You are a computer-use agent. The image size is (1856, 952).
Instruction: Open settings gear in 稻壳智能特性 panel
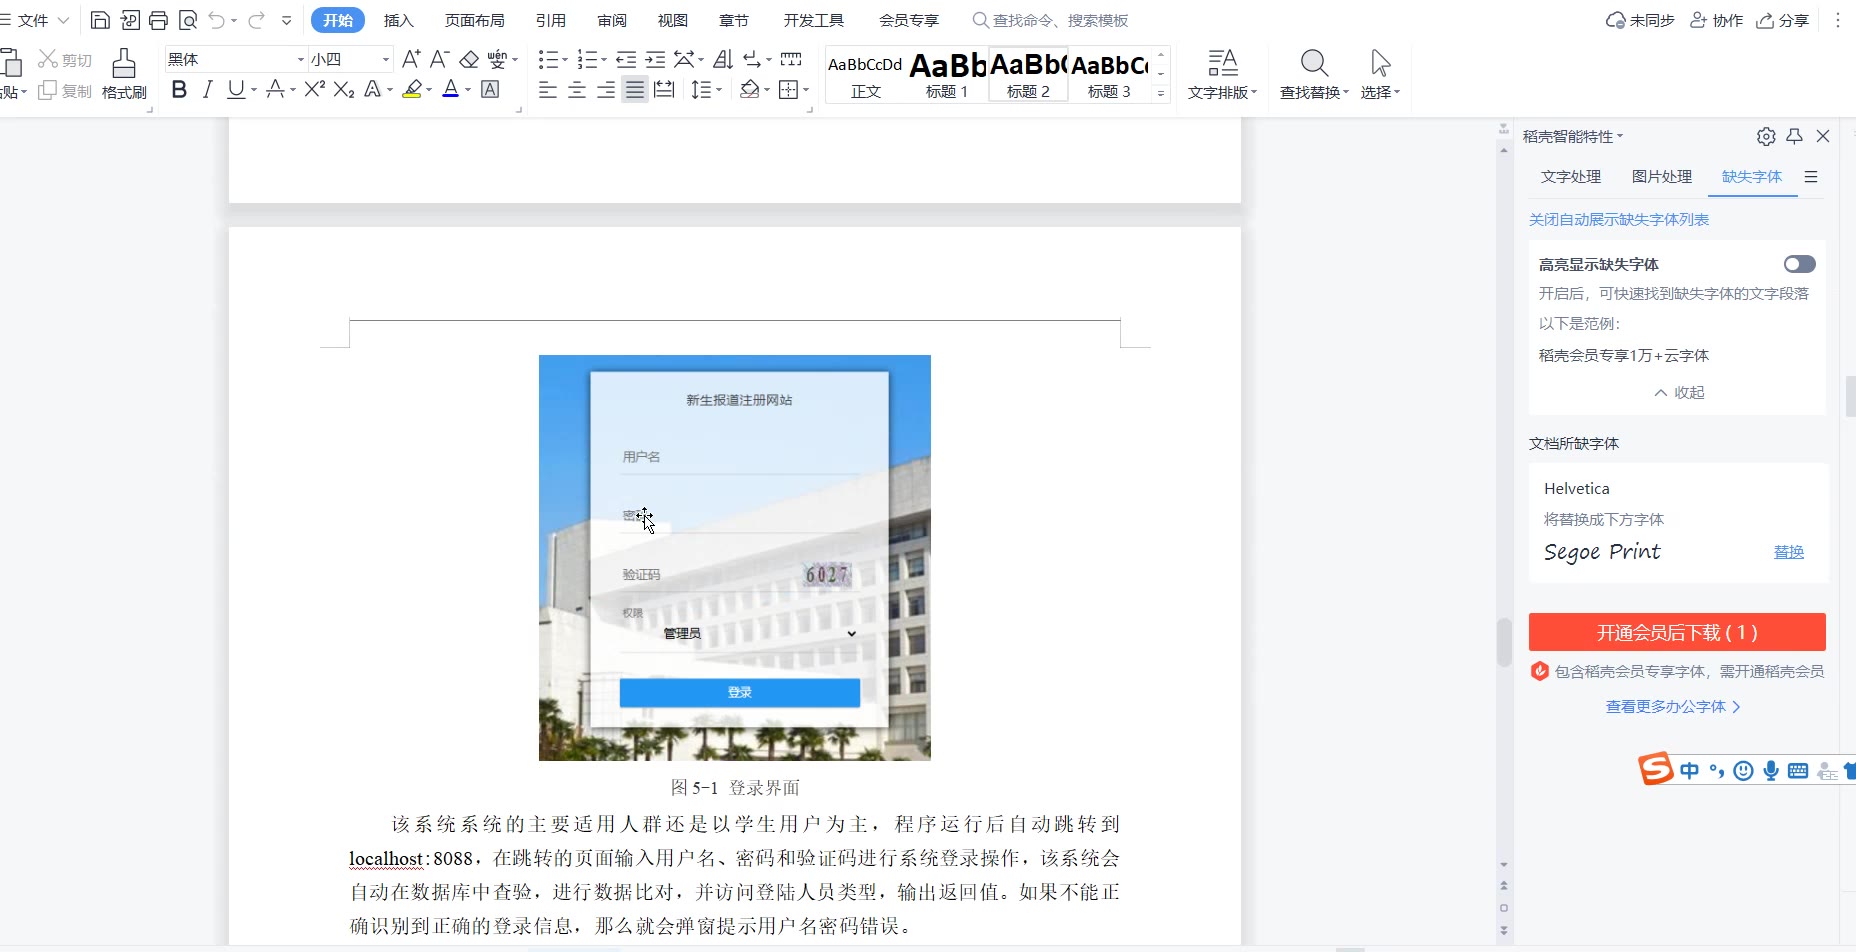pos(1766,136)
